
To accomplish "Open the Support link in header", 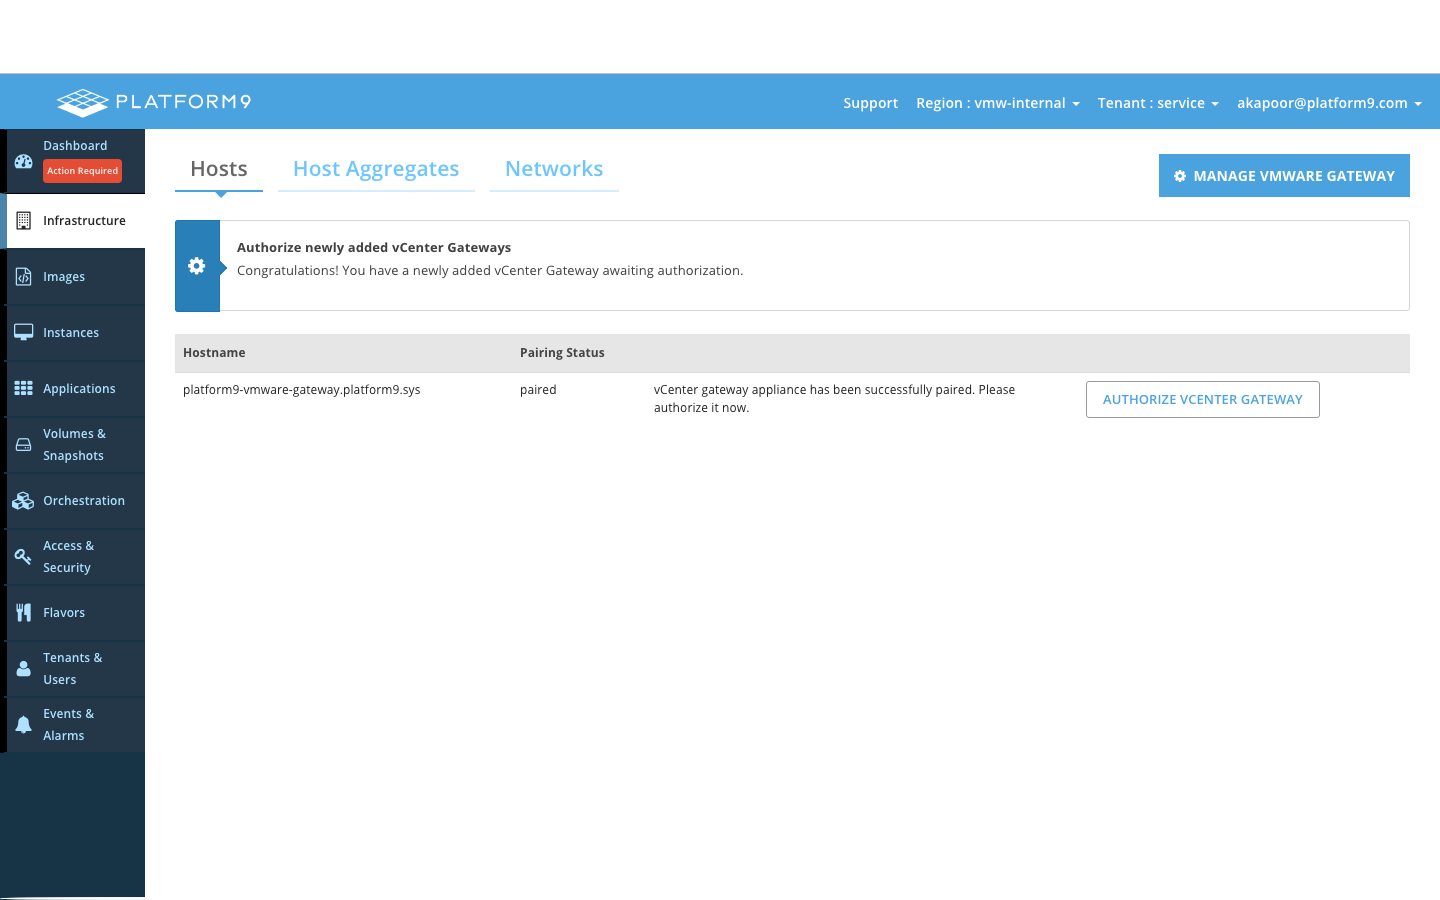I will [x=870, y=103].
